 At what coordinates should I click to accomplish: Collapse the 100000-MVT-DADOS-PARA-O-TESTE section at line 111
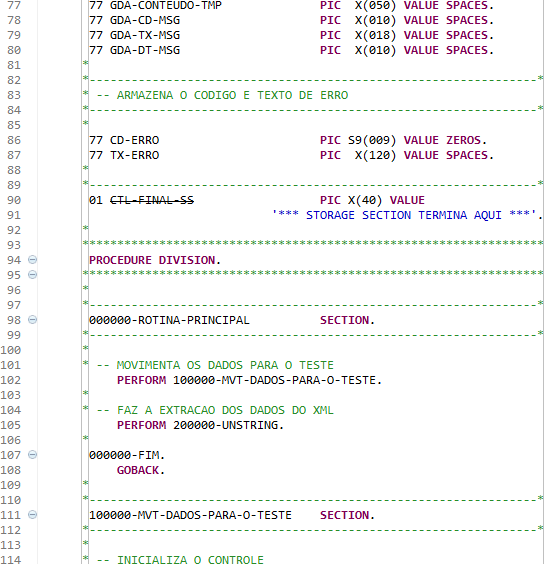point(32,515)
